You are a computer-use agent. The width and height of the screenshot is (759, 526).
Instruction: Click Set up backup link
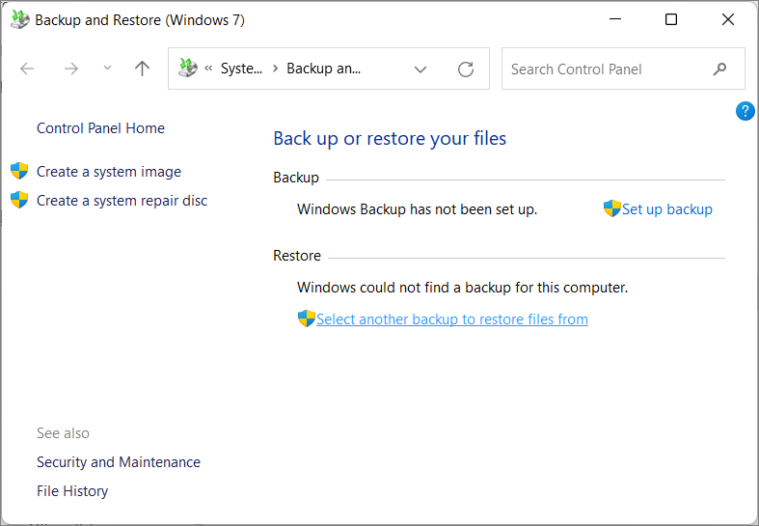[x=667, y=209]
